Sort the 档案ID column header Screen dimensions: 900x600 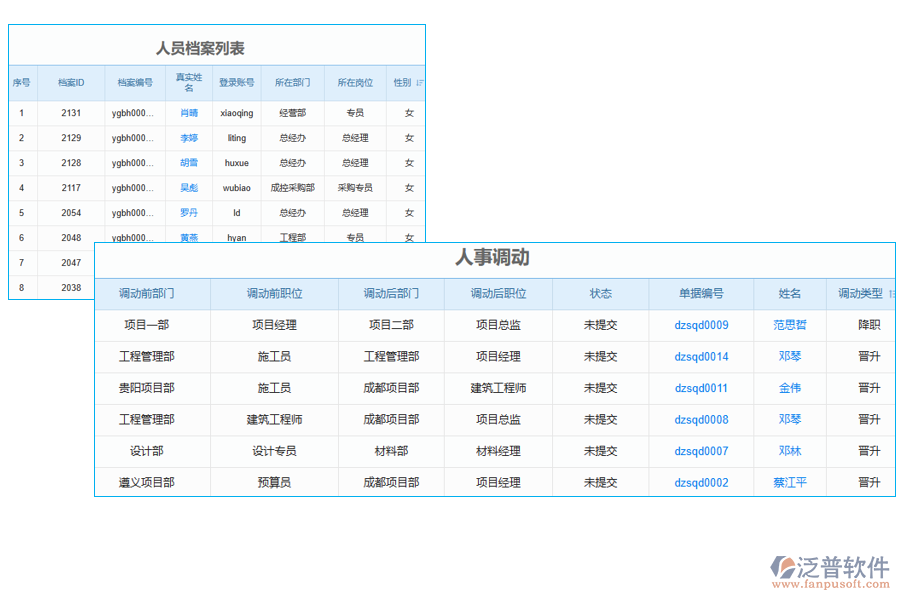point(73,82)
